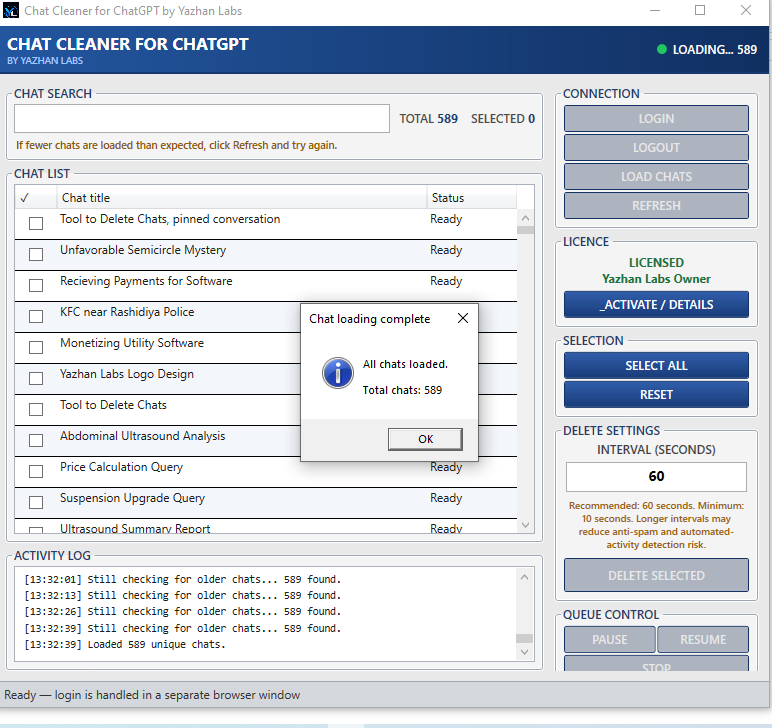Tick the checkbox beside Tool to Delete Chats

[x=36, y=410]
